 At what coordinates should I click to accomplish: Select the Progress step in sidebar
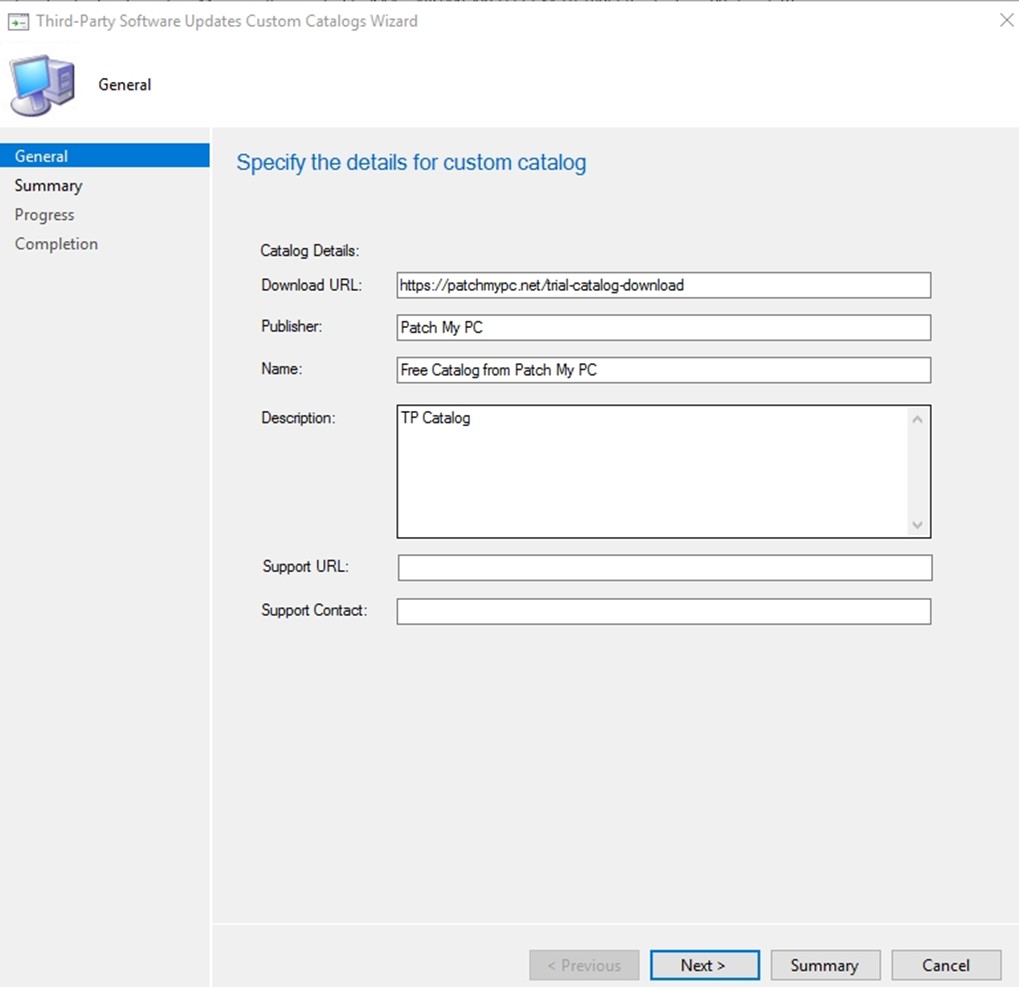tap(44, 214)
